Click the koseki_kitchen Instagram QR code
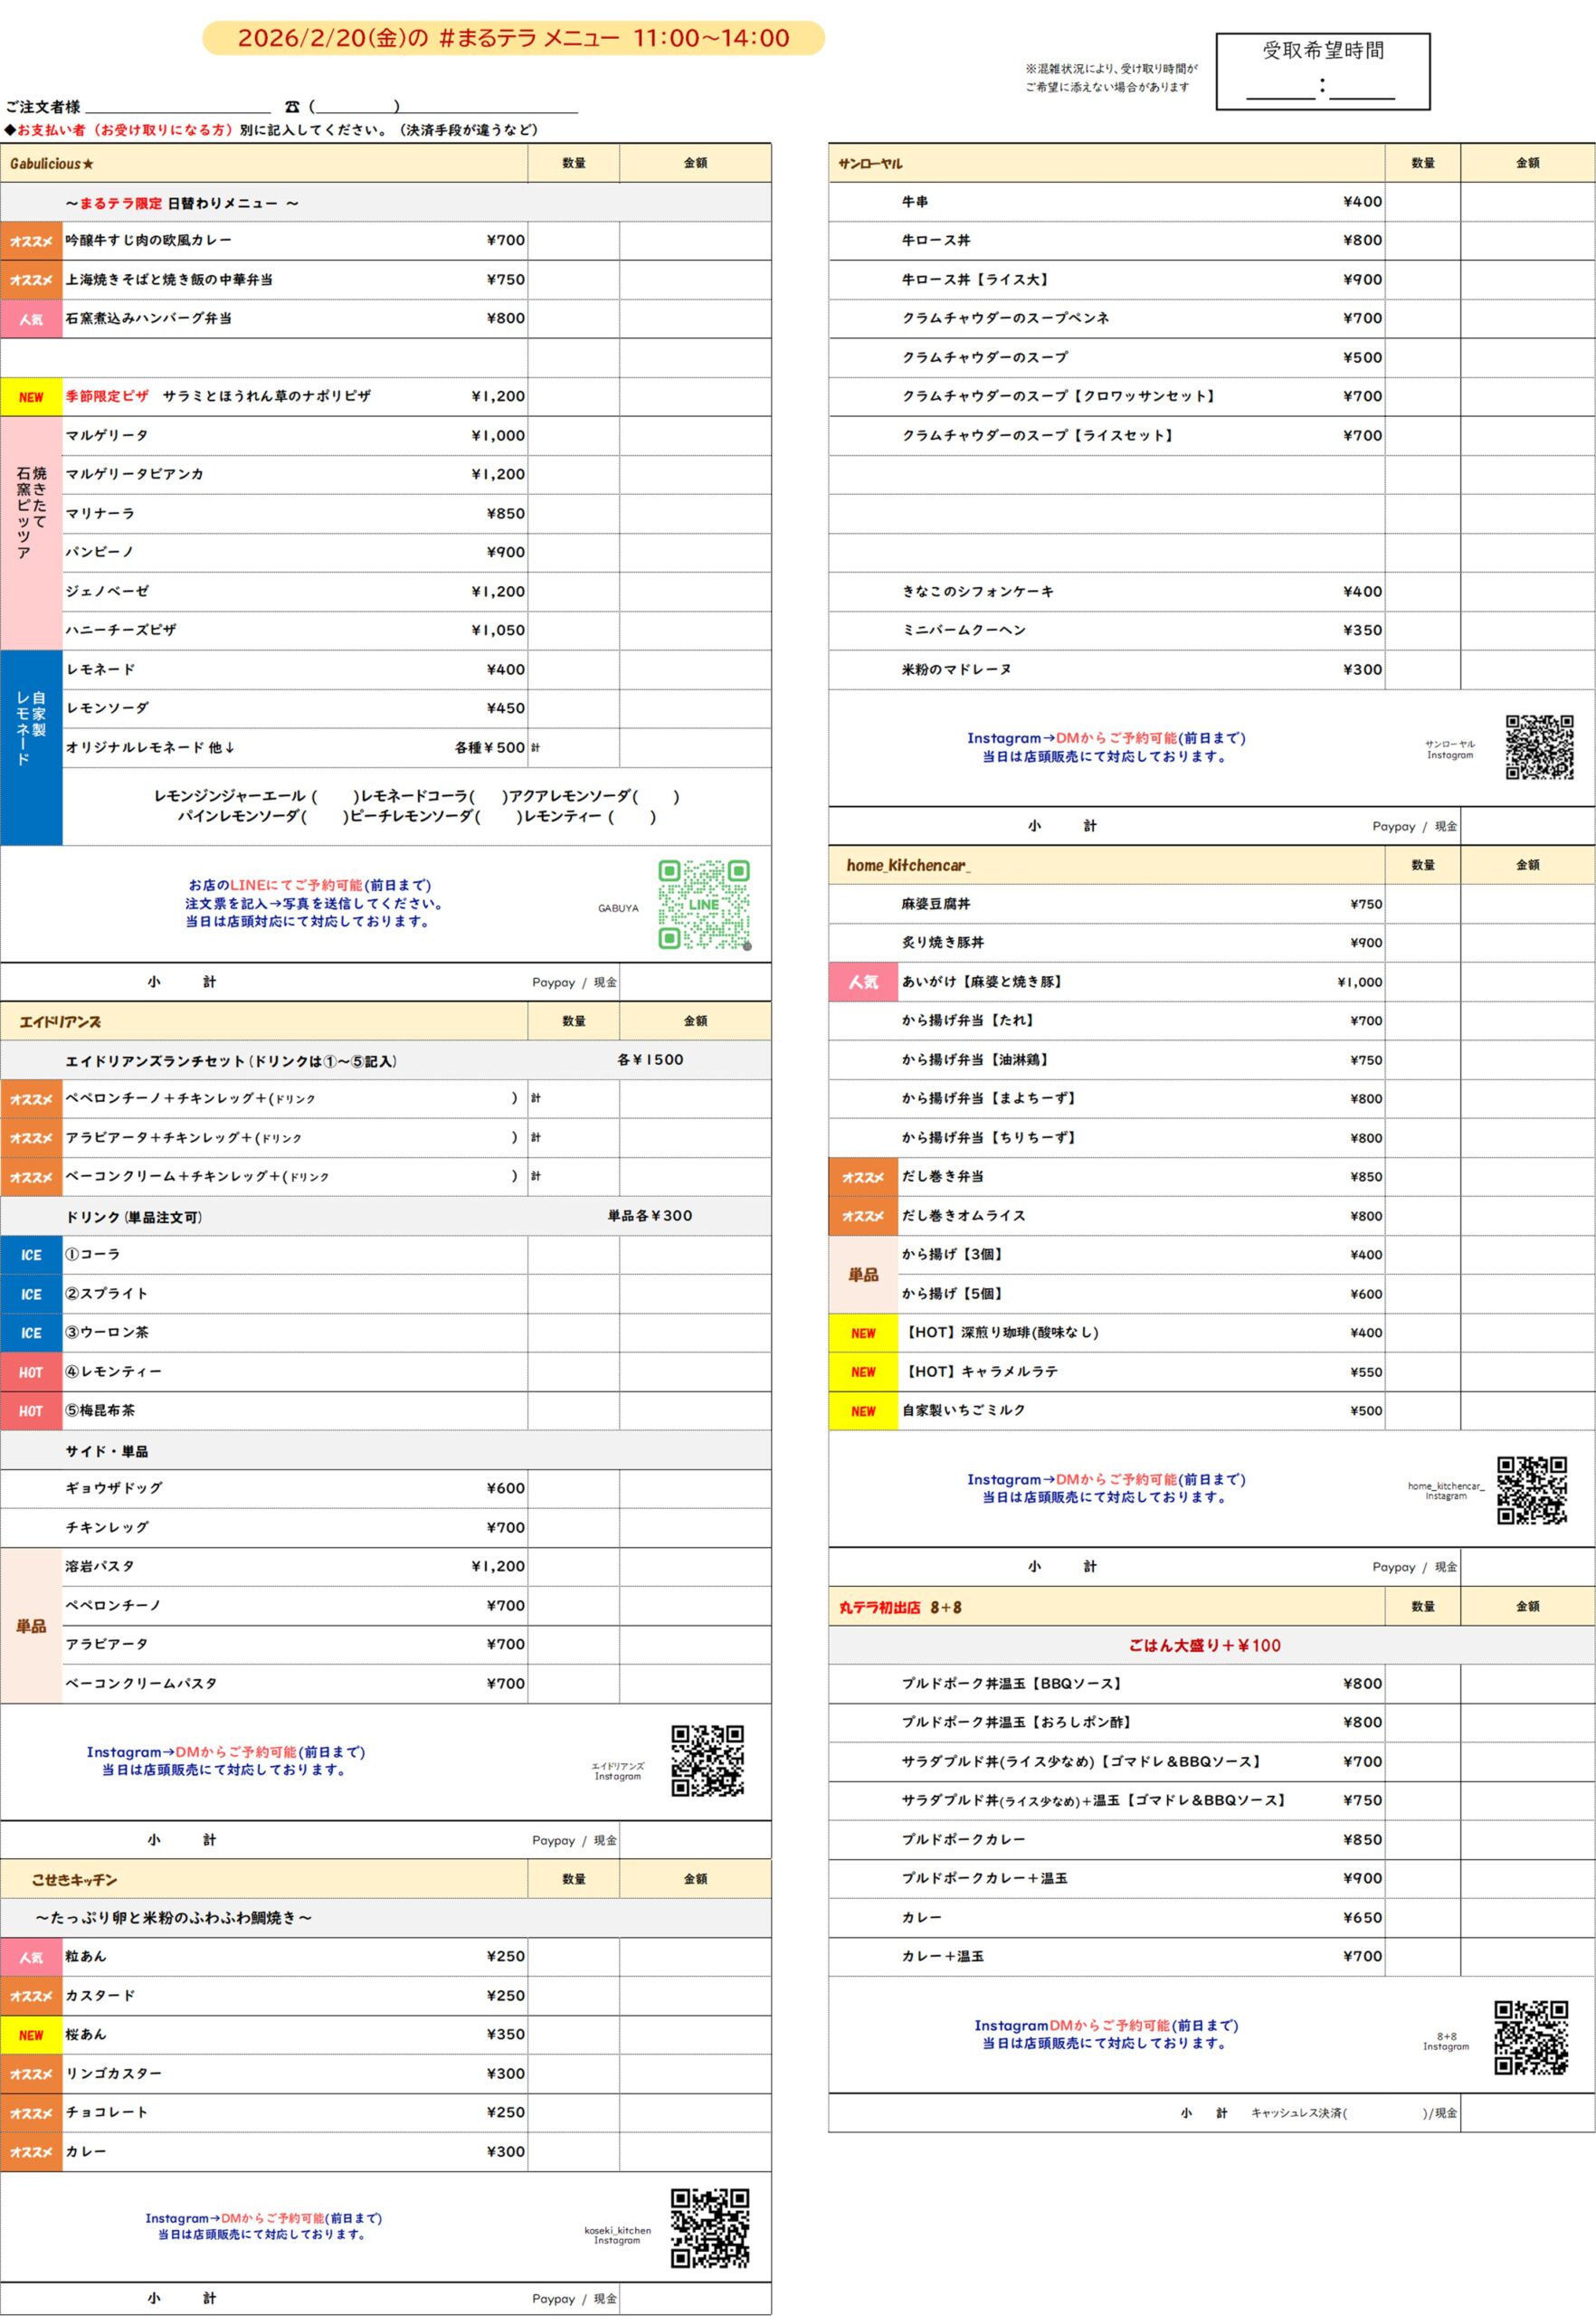Image resolution: width=1596 pixels, height=2316 pixels. point(709,2227)
